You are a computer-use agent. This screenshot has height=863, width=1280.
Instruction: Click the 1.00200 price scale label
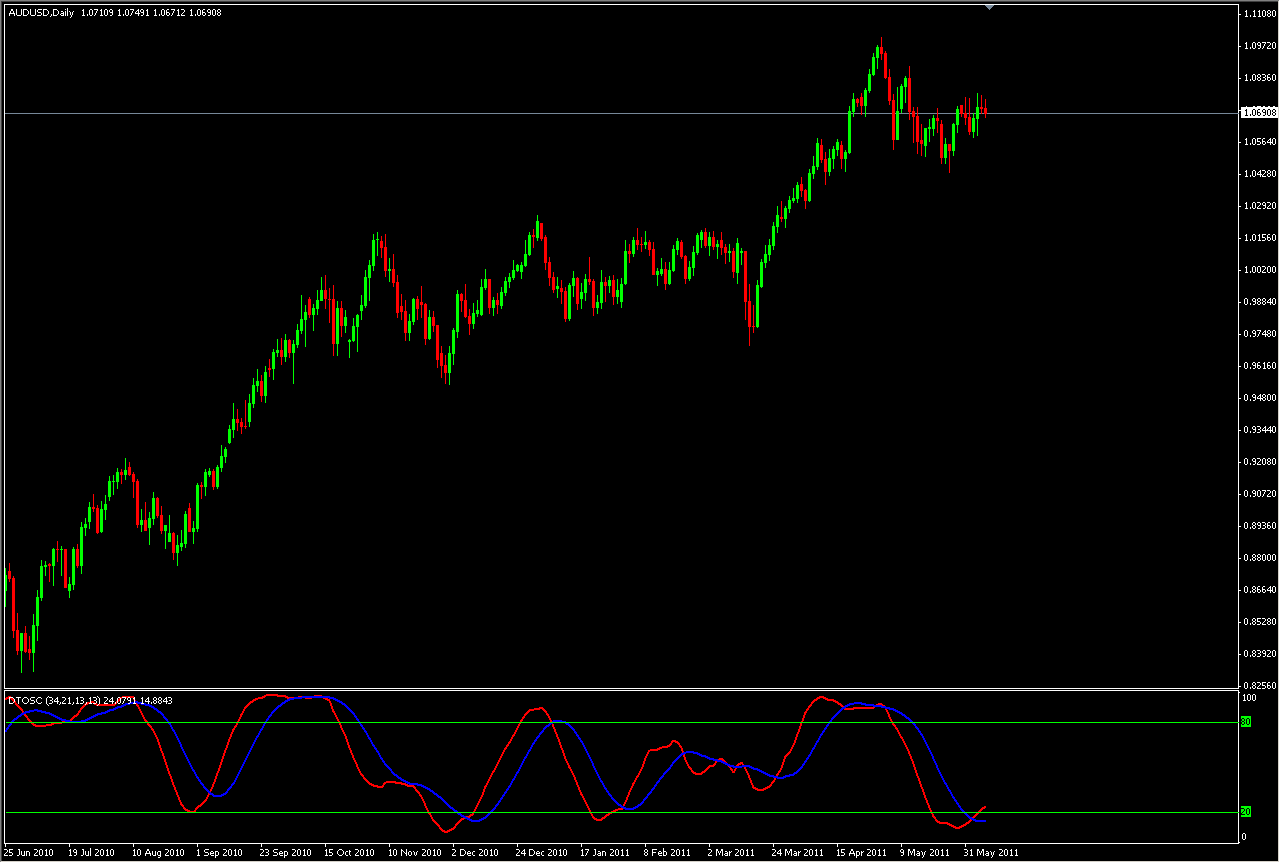click(1258, 270)
